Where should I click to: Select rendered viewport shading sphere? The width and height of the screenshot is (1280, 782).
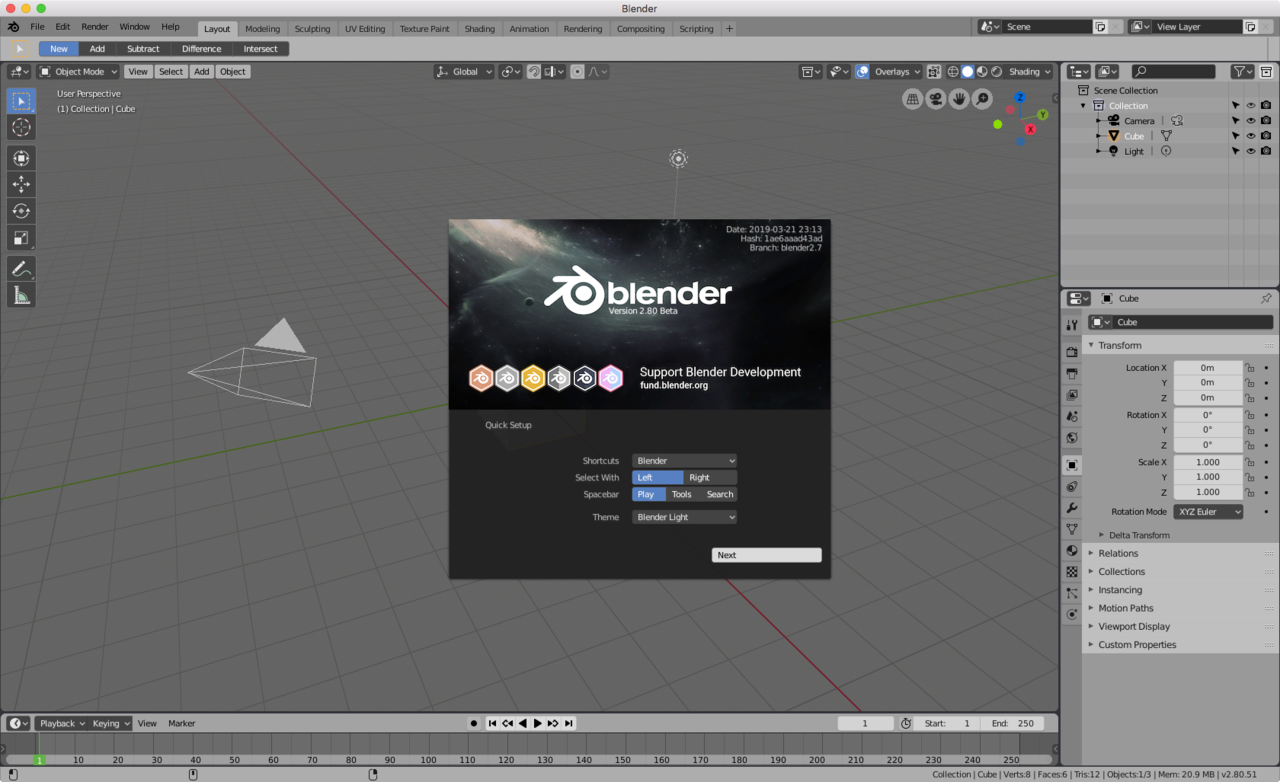[x=996, y=72]
